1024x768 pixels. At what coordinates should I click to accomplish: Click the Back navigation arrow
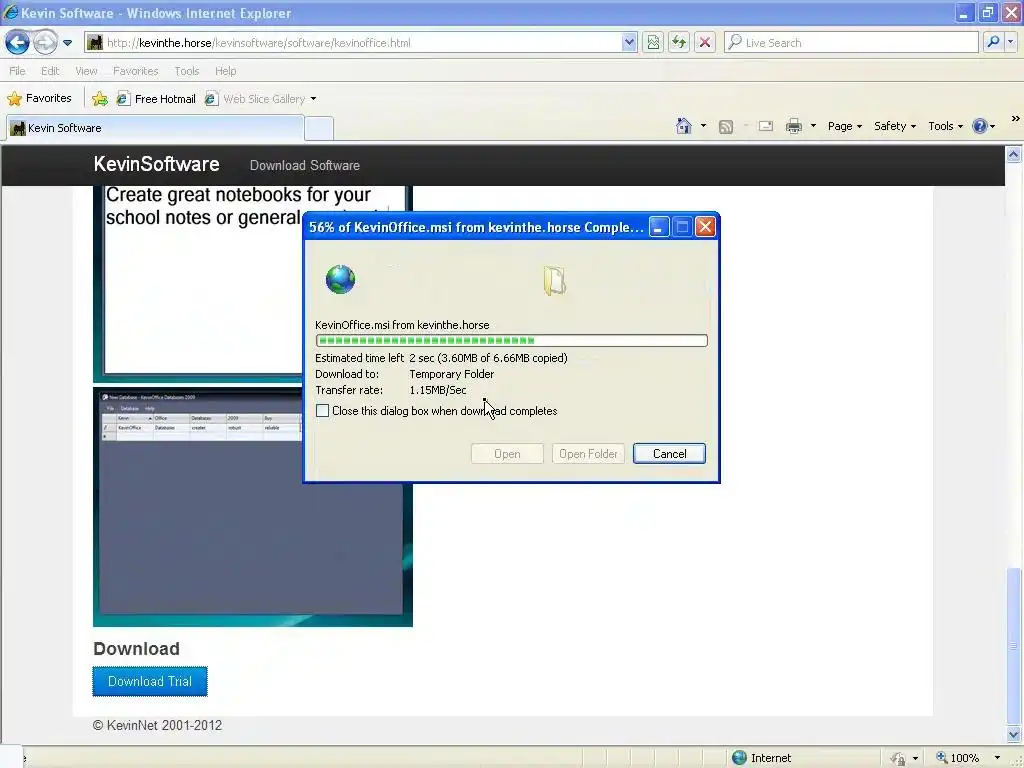17,43
